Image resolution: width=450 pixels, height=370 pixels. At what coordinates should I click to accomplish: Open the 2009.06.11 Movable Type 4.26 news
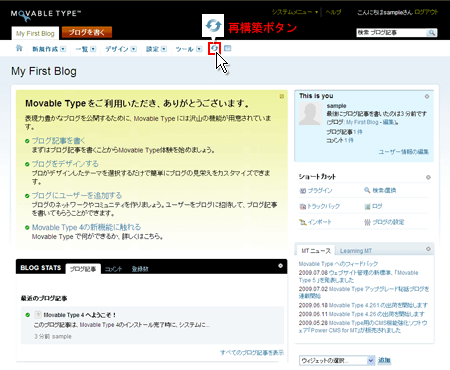pos(362,314)
